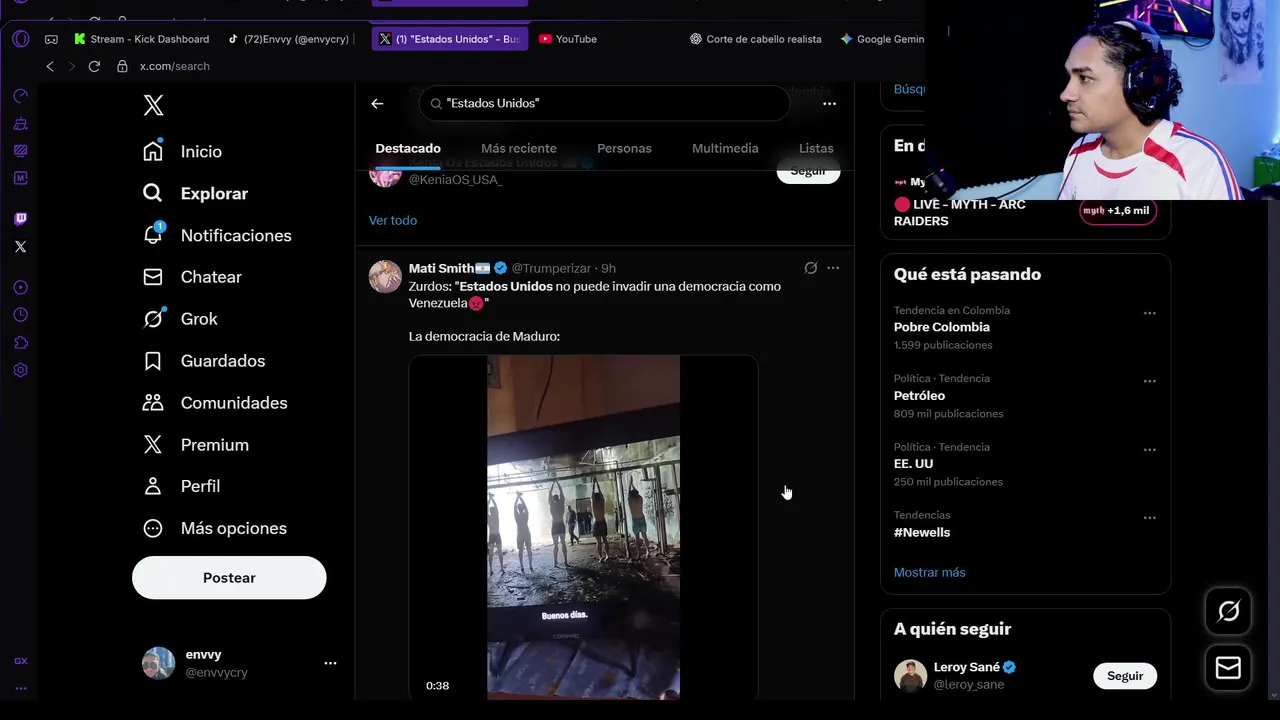This screenshot has width=1280, height=720.
Task: Open Settings gear icon in sidebar
Action: 21,370
